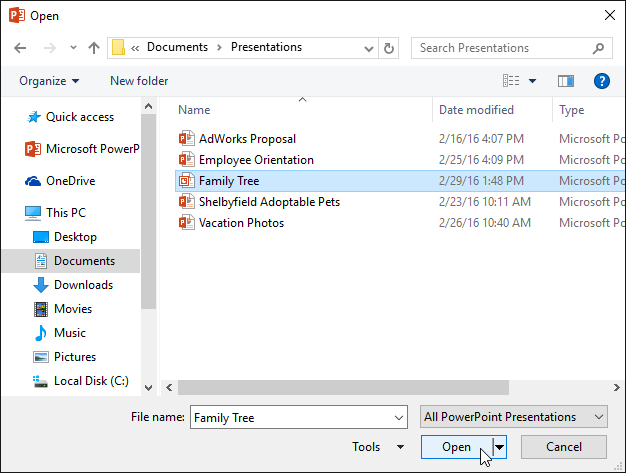The width and height of the screenshot is (626, 473).
Task: Click the Back navigation arrow
Action: [x=20, y=48]
